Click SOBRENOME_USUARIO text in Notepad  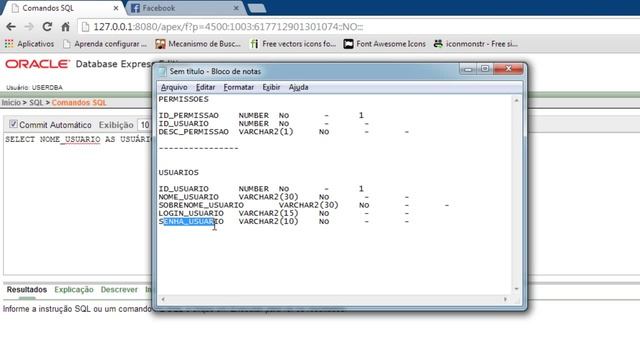coord(201,205)
